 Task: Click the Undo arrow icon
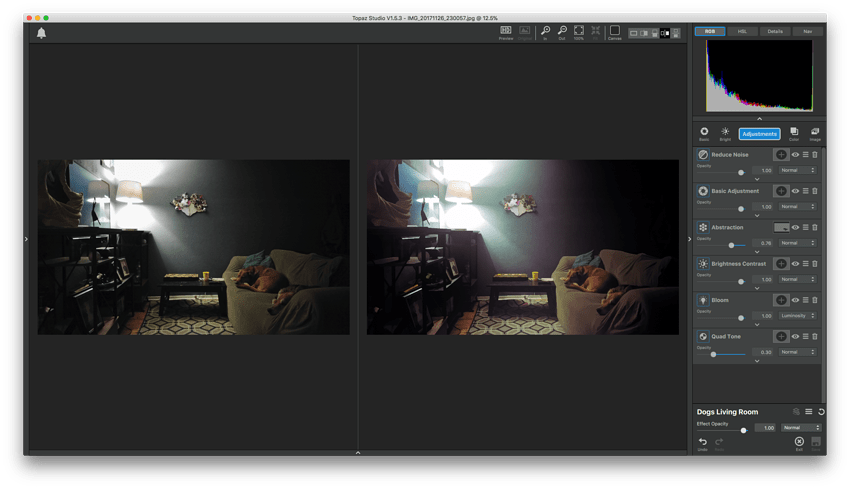(702, 441)
